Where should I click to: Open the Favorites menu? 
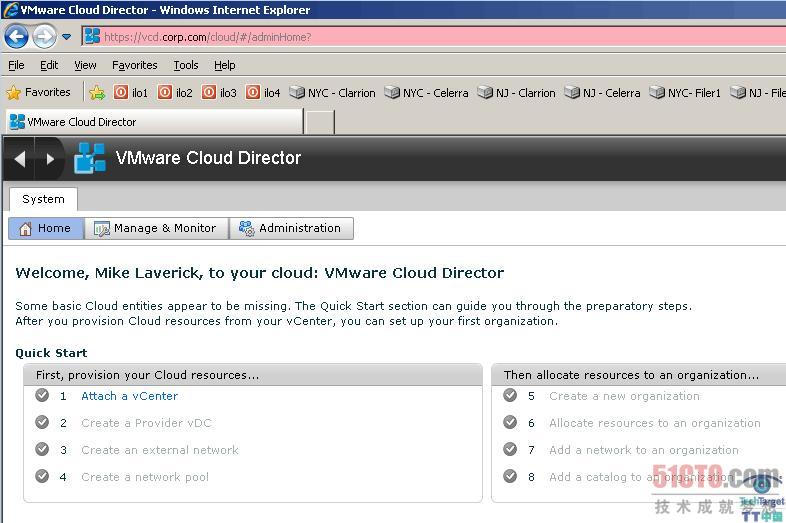134,65
